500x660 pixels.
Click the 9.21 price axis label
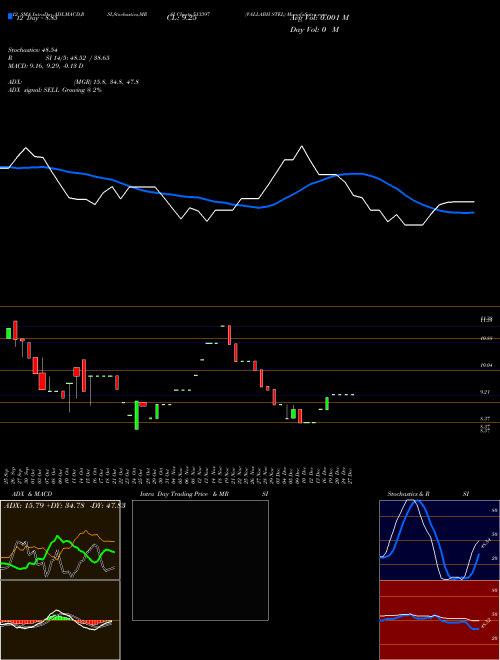point(485,392)
